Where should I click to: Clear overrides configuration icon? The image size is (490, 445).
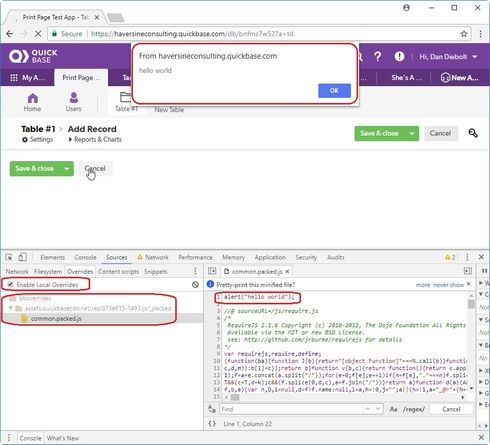pyautogui.click(x=195, y=285)
